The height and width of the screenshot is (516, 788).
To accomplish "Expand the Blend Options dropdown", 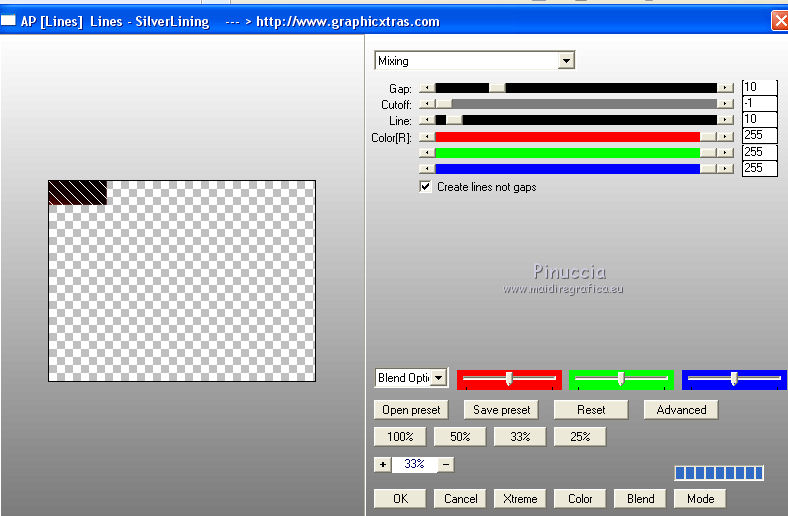I will tap(438, 377).
